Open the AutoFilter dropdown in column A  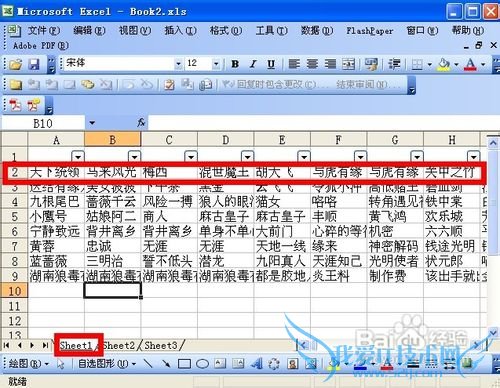click(78, 156)
